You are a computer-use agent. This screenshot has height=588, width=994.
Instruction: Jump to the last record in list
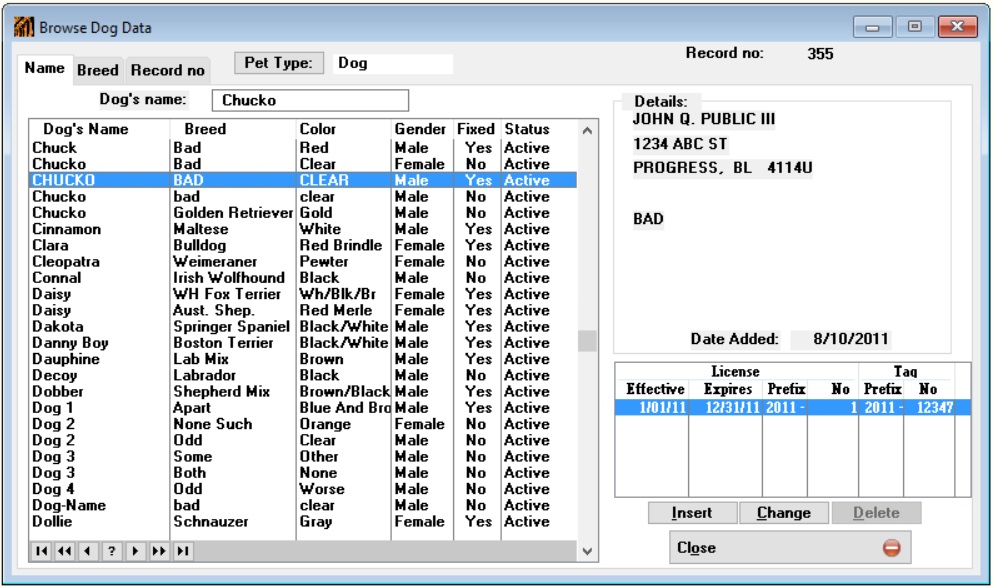pos(183,551)
